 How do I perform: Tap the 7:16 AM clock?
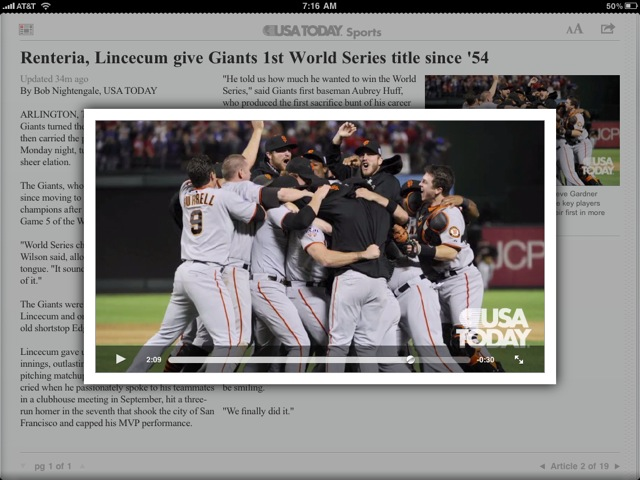pyautogui.click(x=320, y=6)
